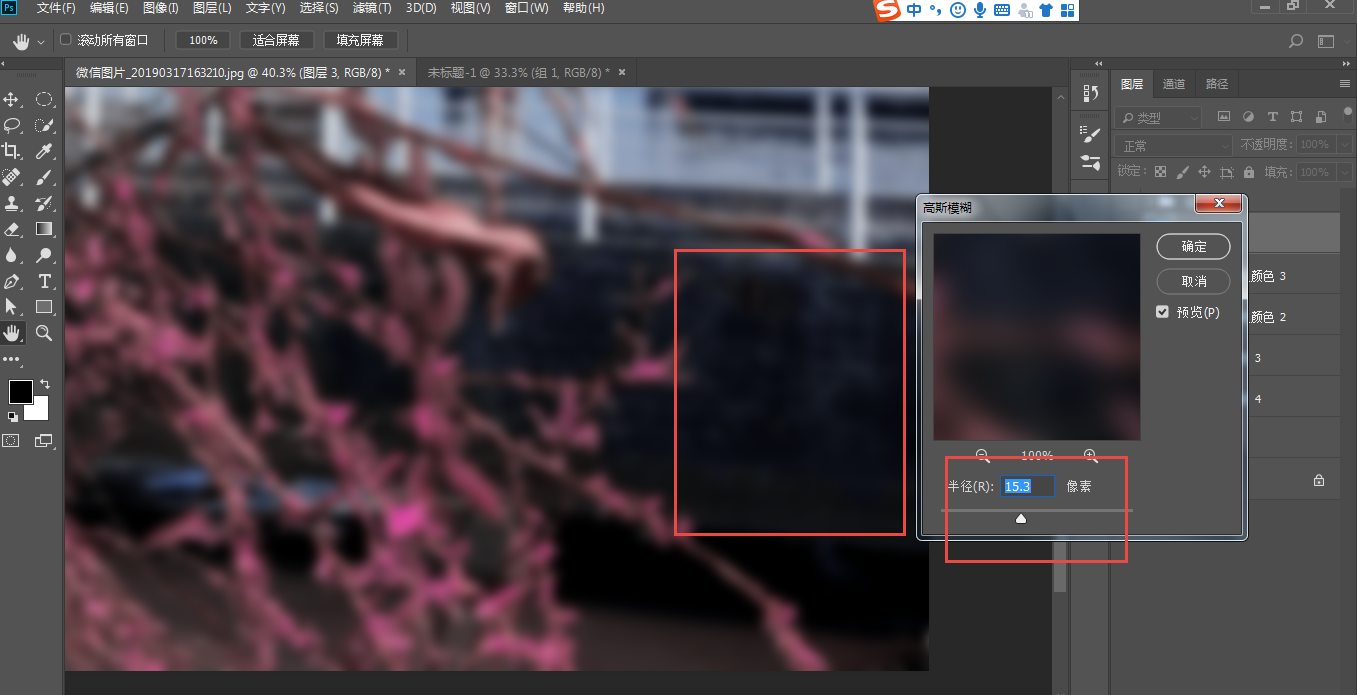This screenshot has height=695, width=1357.
Task: Click the search magnifier in options bar
Action: 1296,41
